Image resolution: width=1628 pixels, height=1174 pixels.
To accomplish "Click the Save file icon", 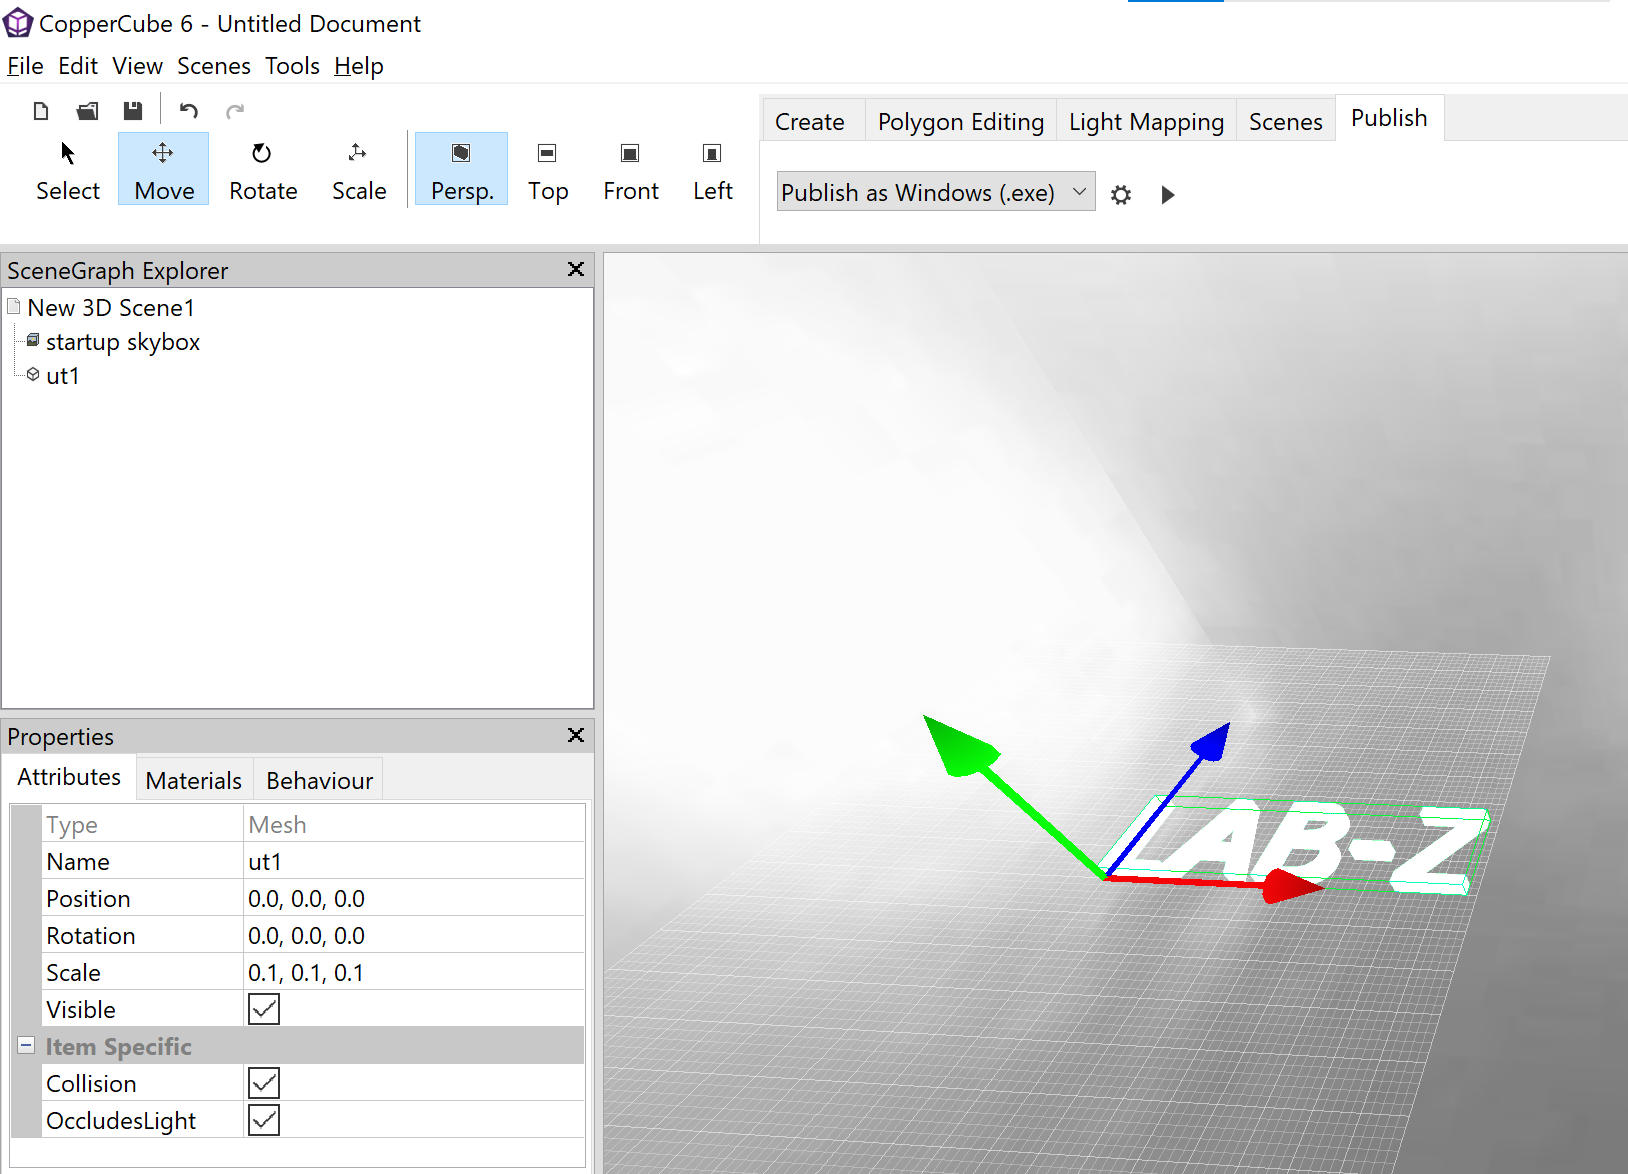I will [133, 111].
